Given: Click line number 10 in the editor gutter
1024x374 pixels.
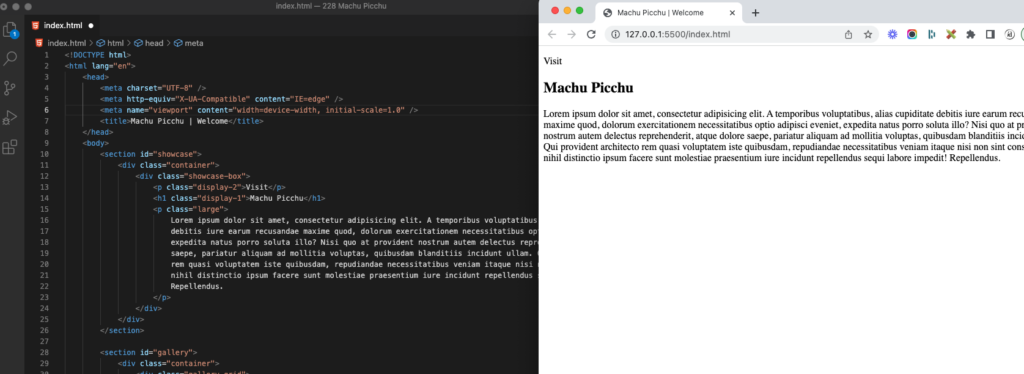Looking at the screenshot, I should pyautogui.click(x=44, y=154).
